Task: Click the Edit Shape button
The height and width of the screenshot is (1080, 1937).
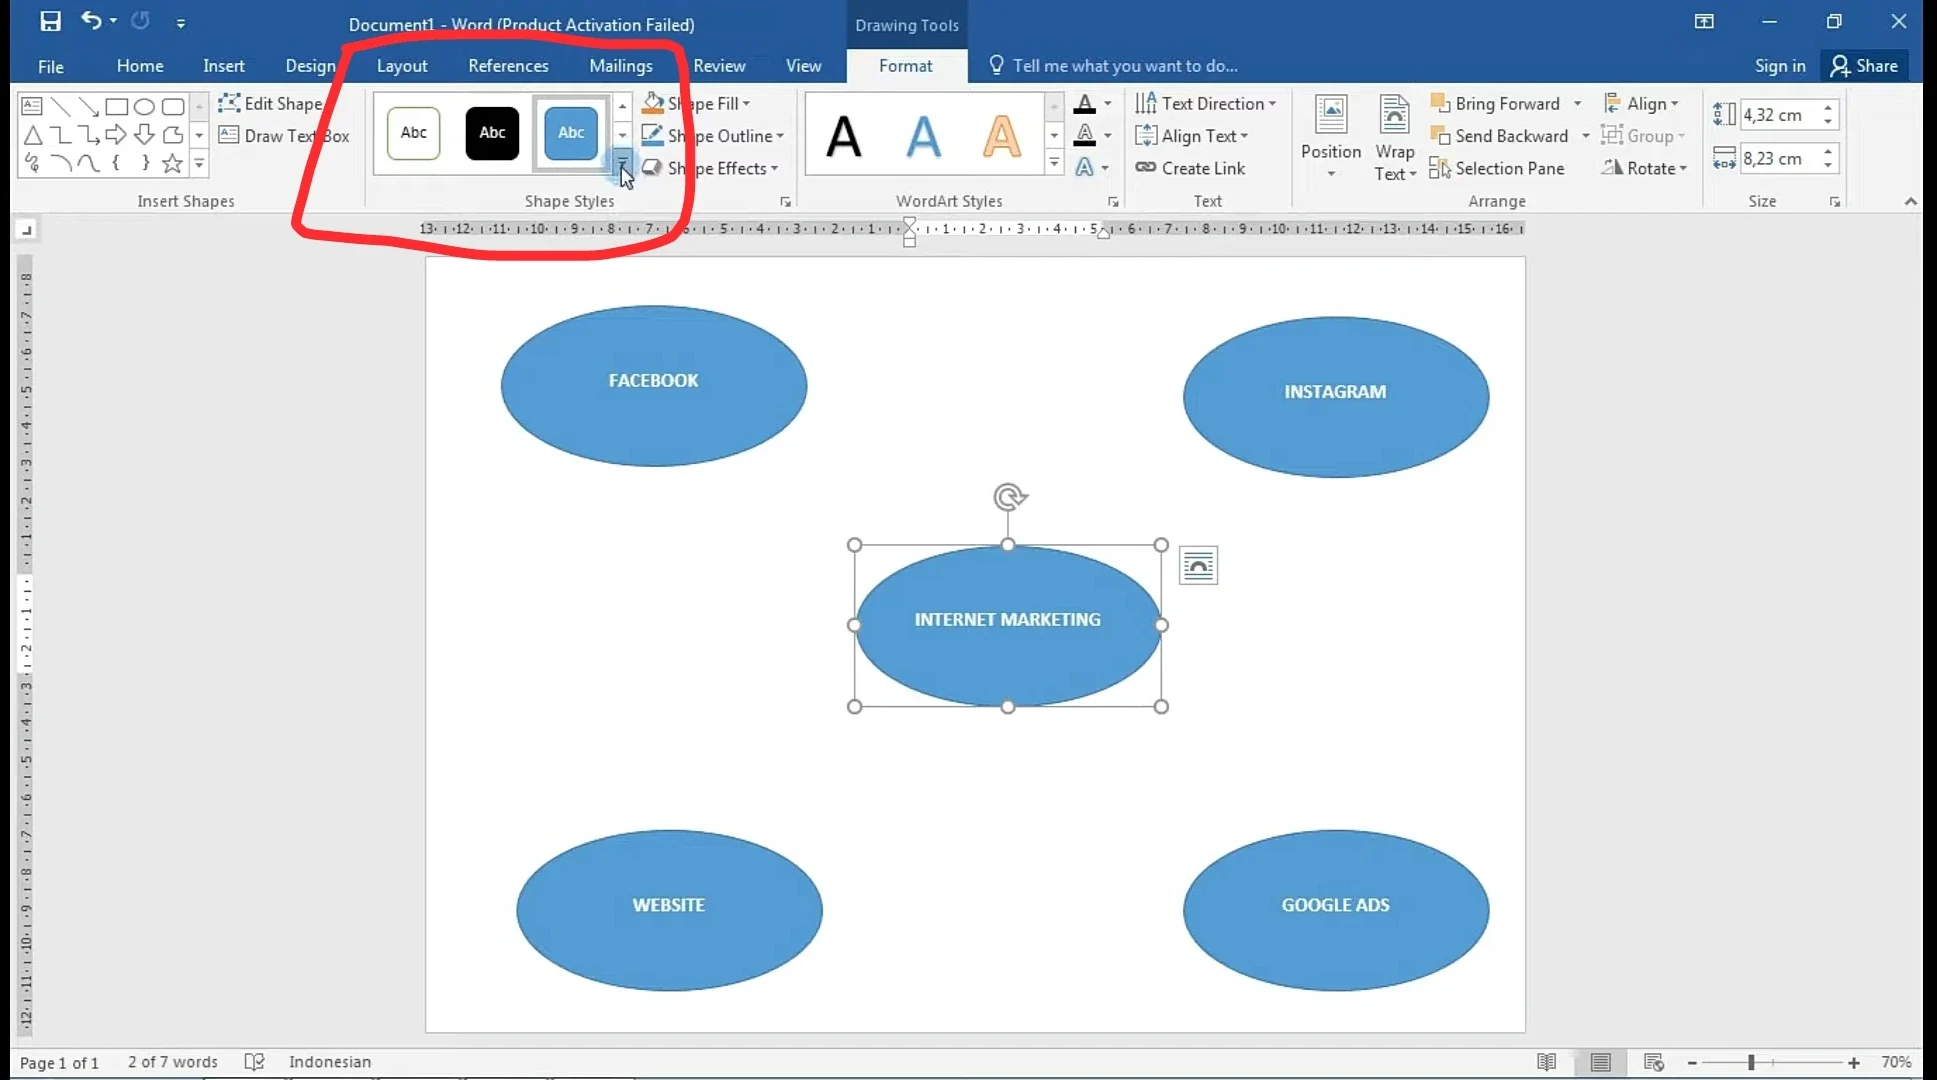Action: [x=277, y=102]
